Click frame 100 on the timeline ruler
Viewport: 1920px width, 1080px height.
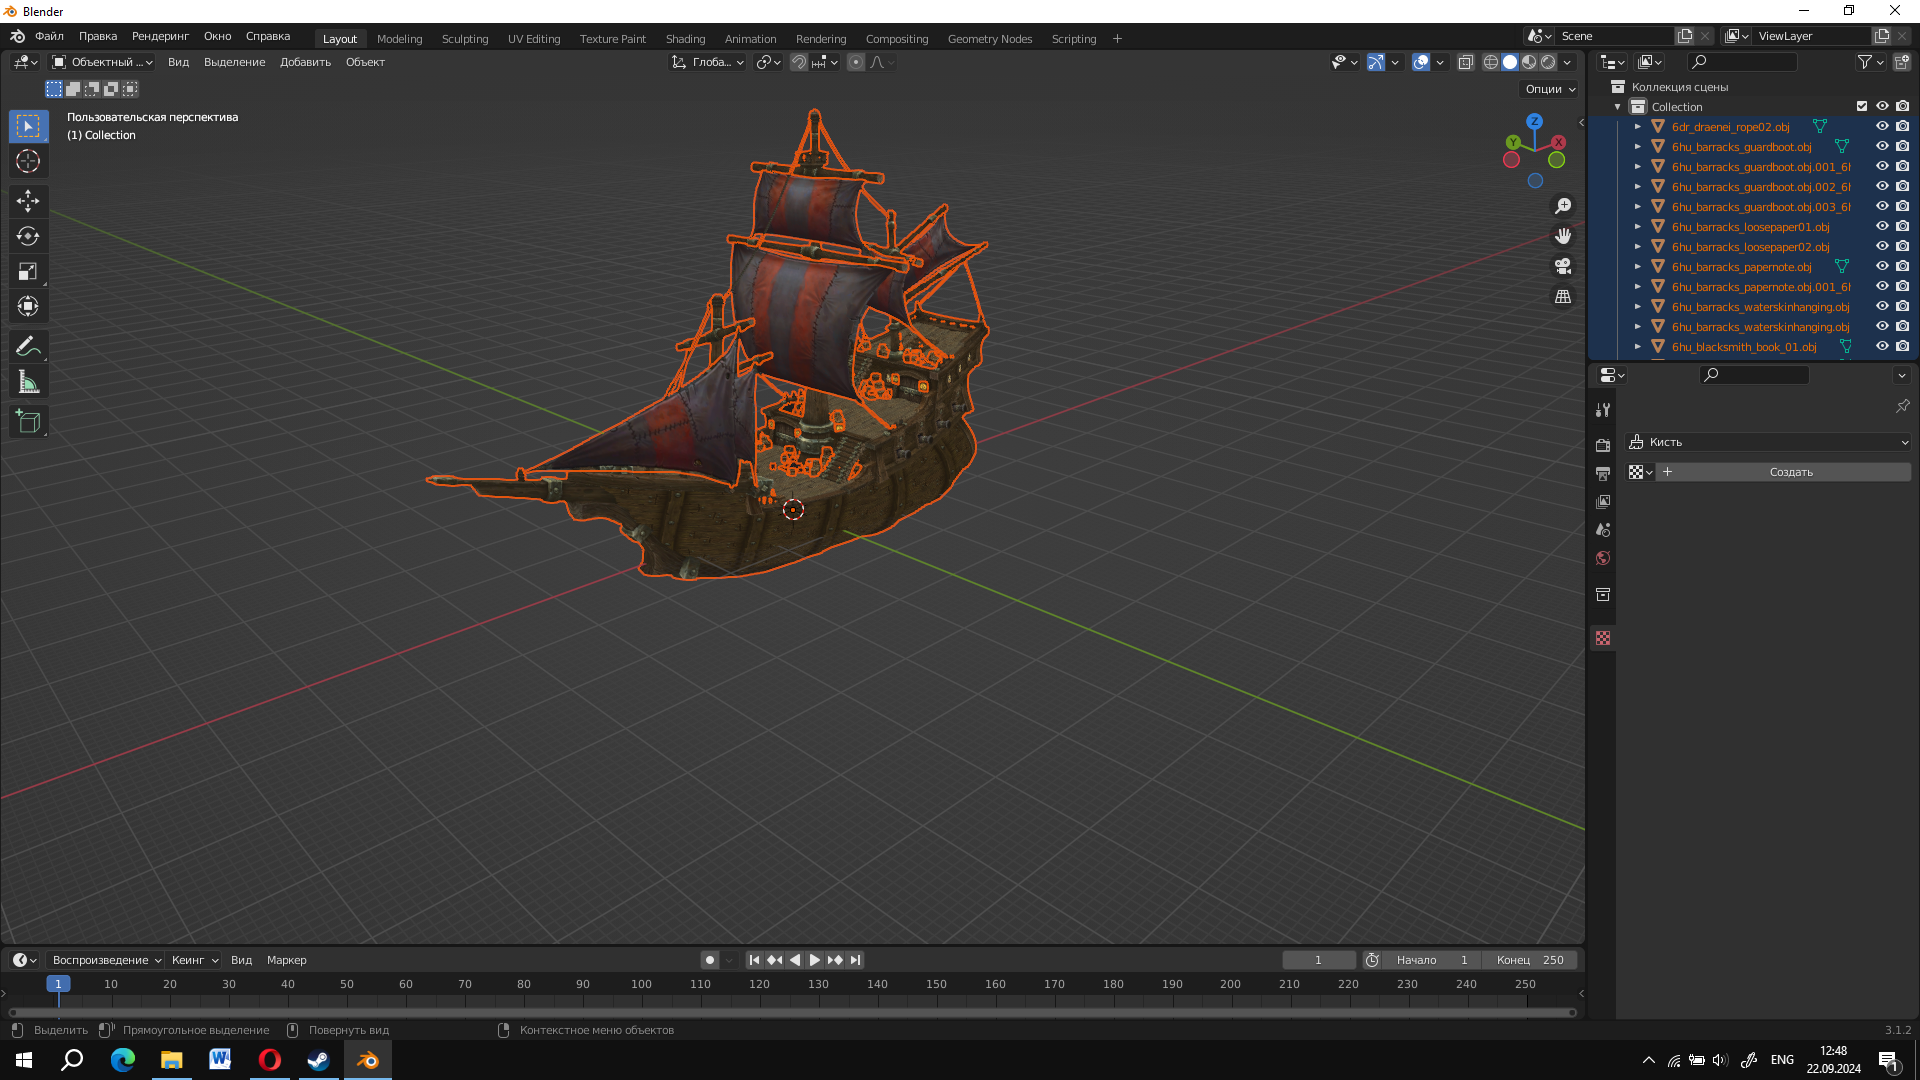[641, 984]
